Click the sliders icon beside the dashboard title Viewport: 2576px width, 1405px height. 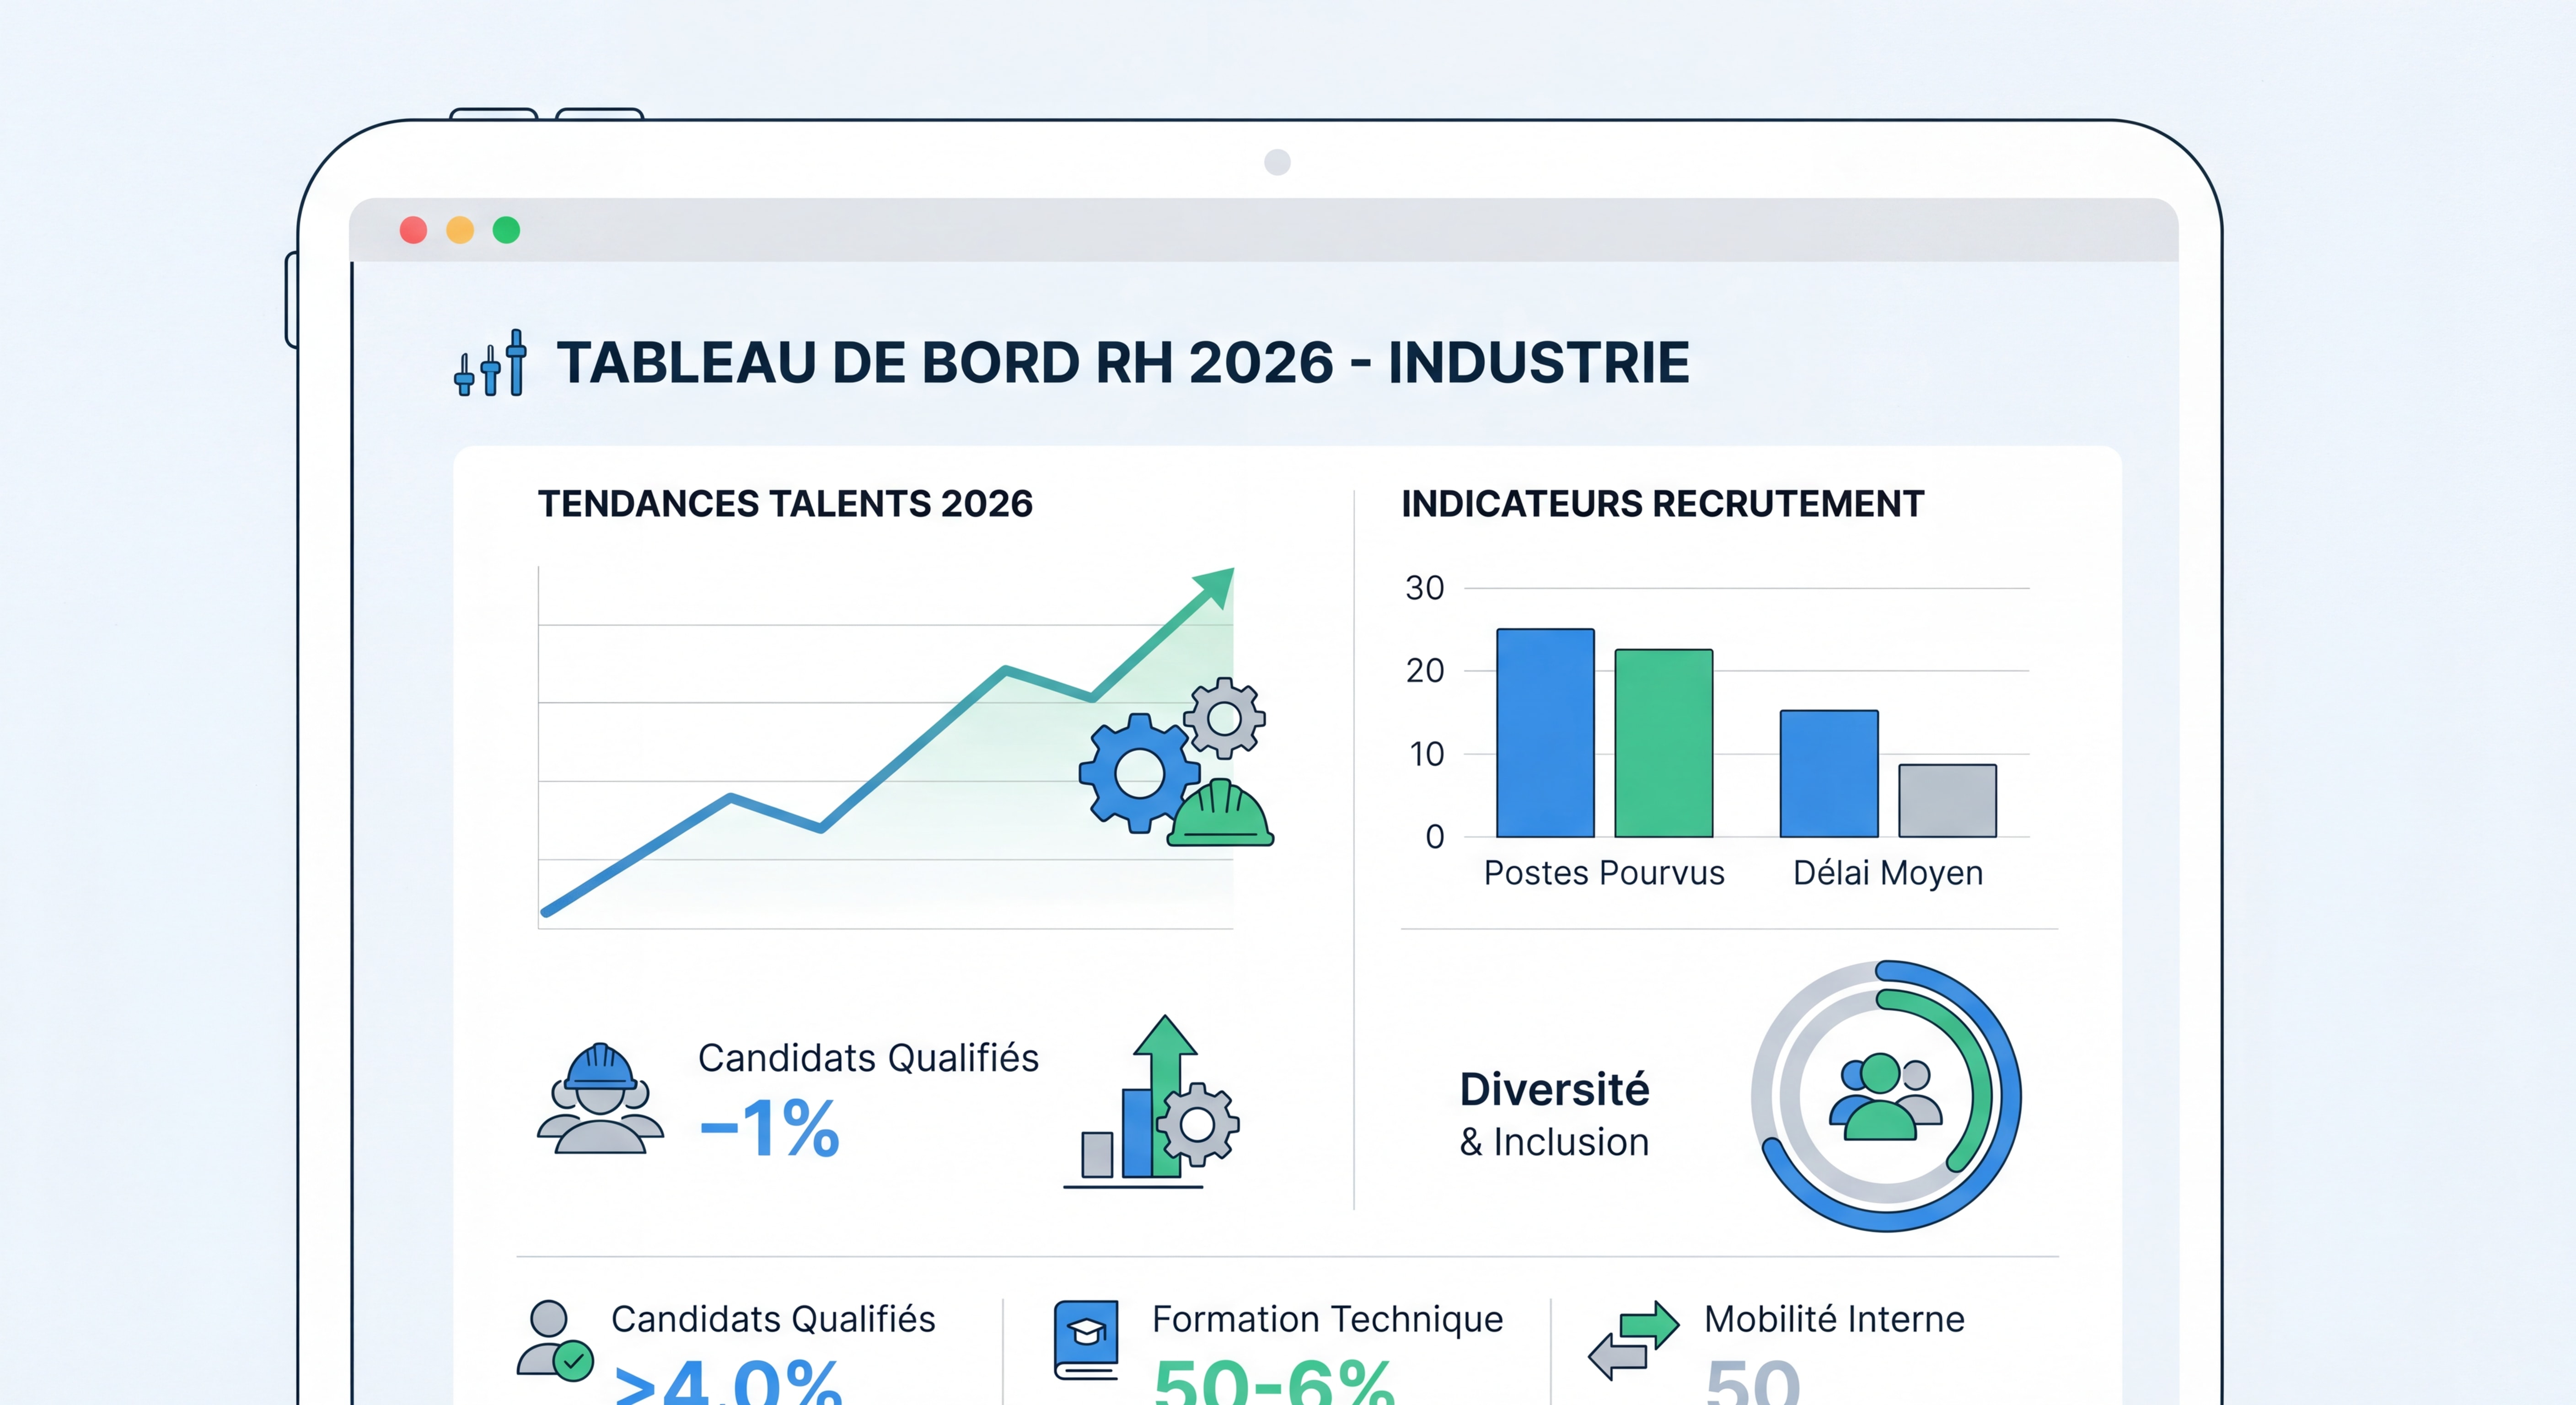[490, 362]
